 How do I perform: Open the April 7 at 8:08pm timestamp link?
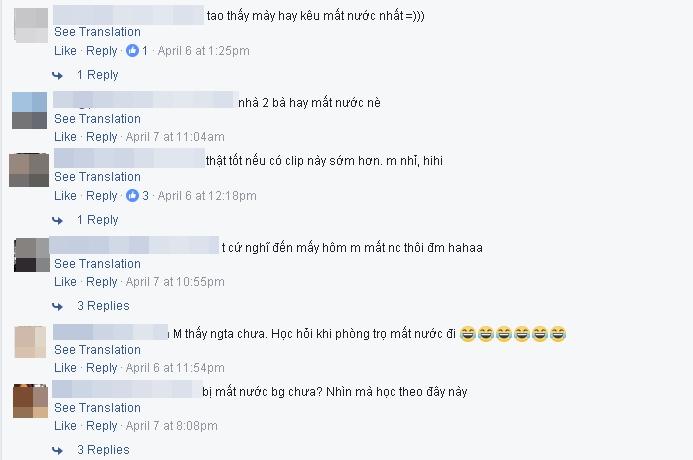click(171, 426)
